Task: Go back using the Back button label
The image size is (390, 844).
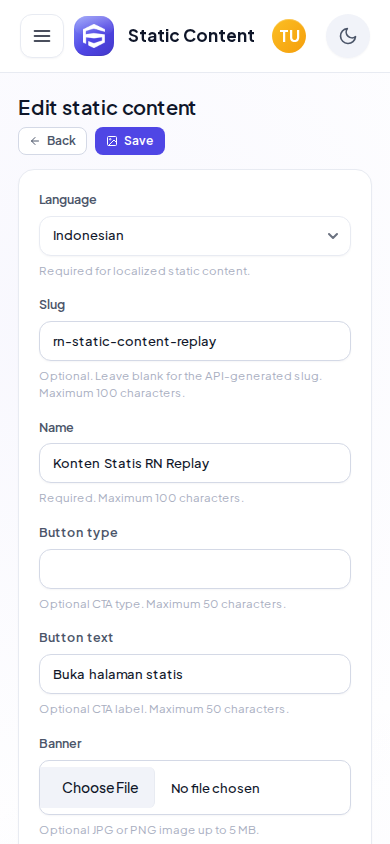Action: point(61,140)
